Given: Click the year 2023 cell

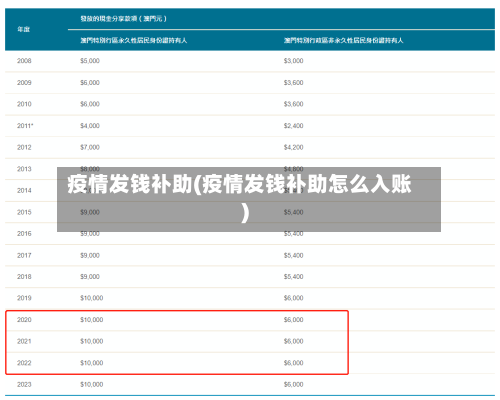Looking at the screenshot, I should 24,384.
